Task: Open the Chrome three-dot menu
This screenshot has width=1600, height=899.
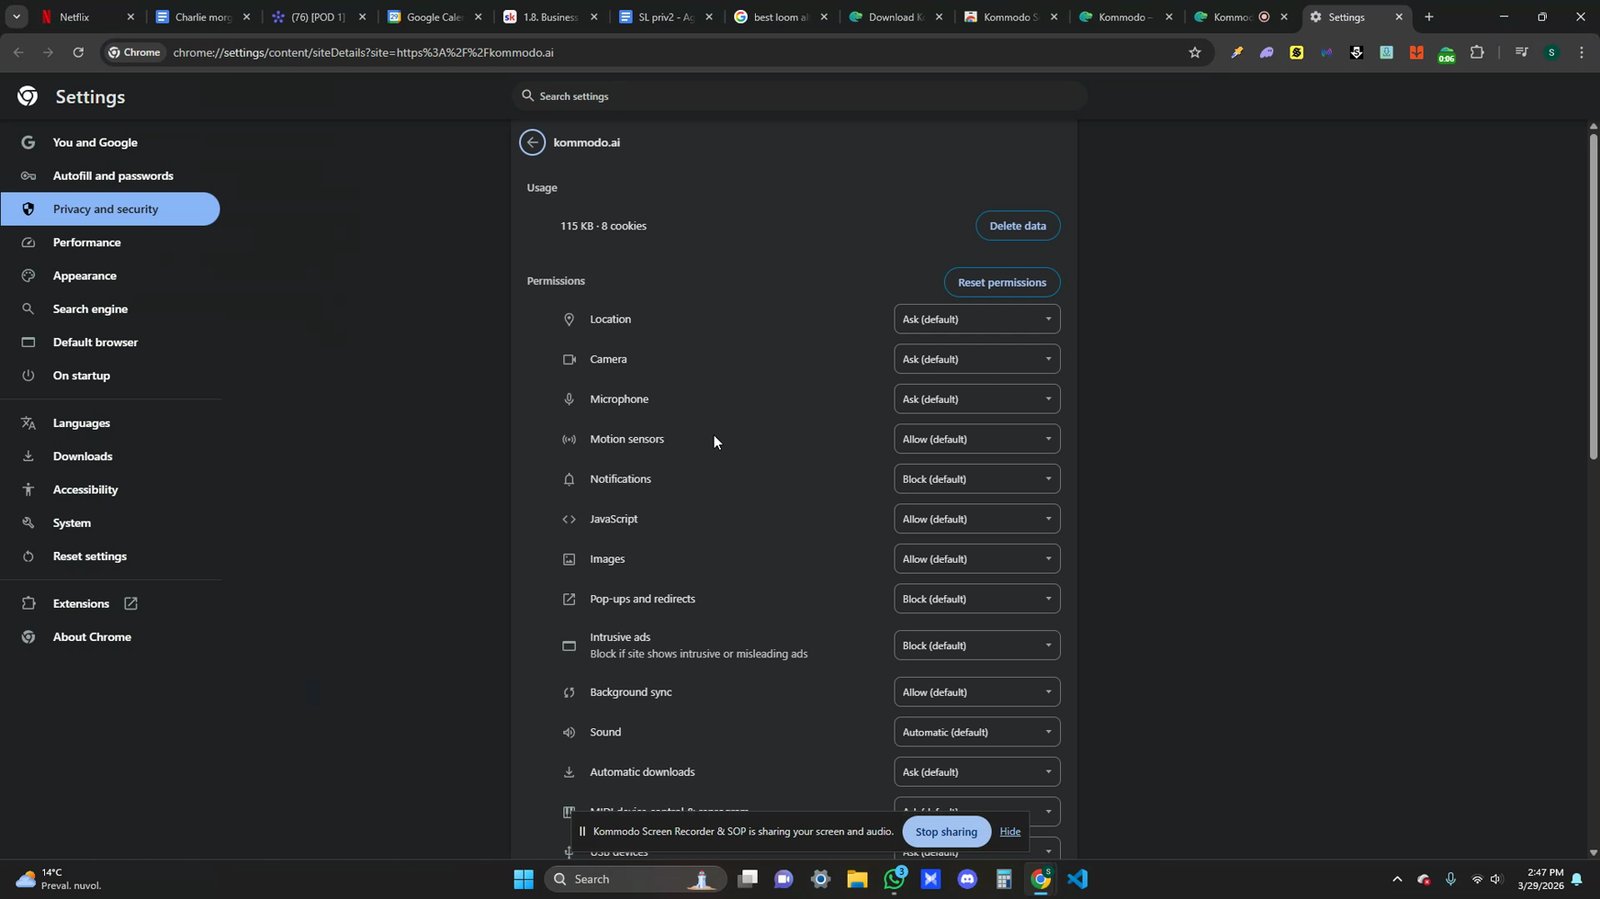Action: point(1581,52)
